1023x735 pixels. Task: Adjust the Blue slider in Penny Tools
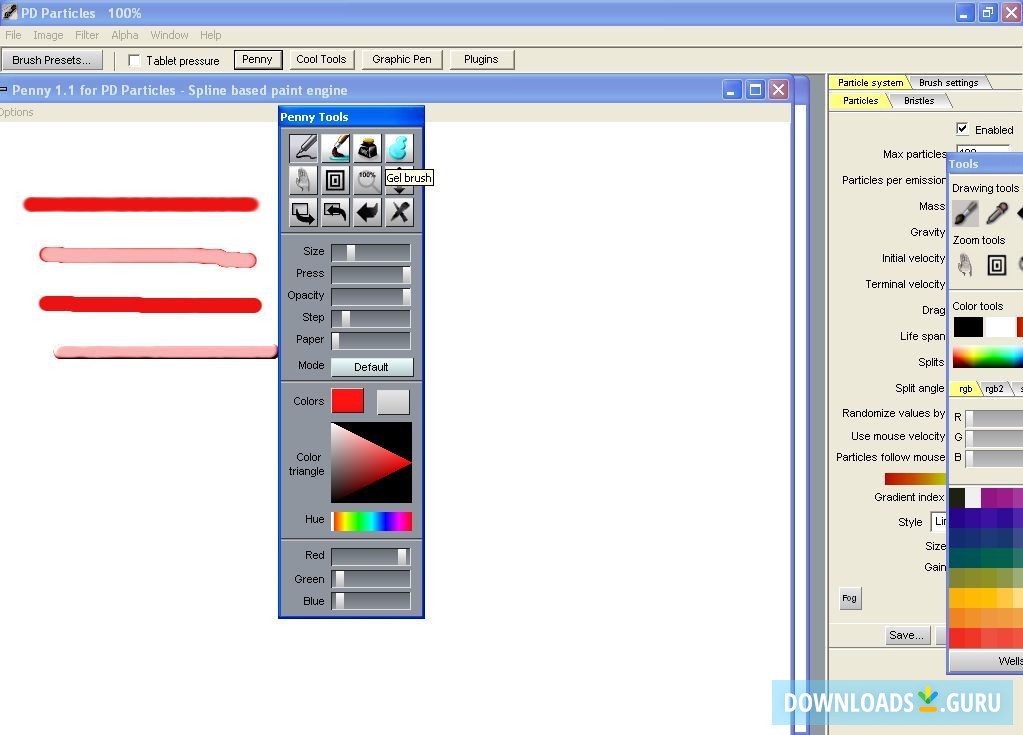click(371, 601)
